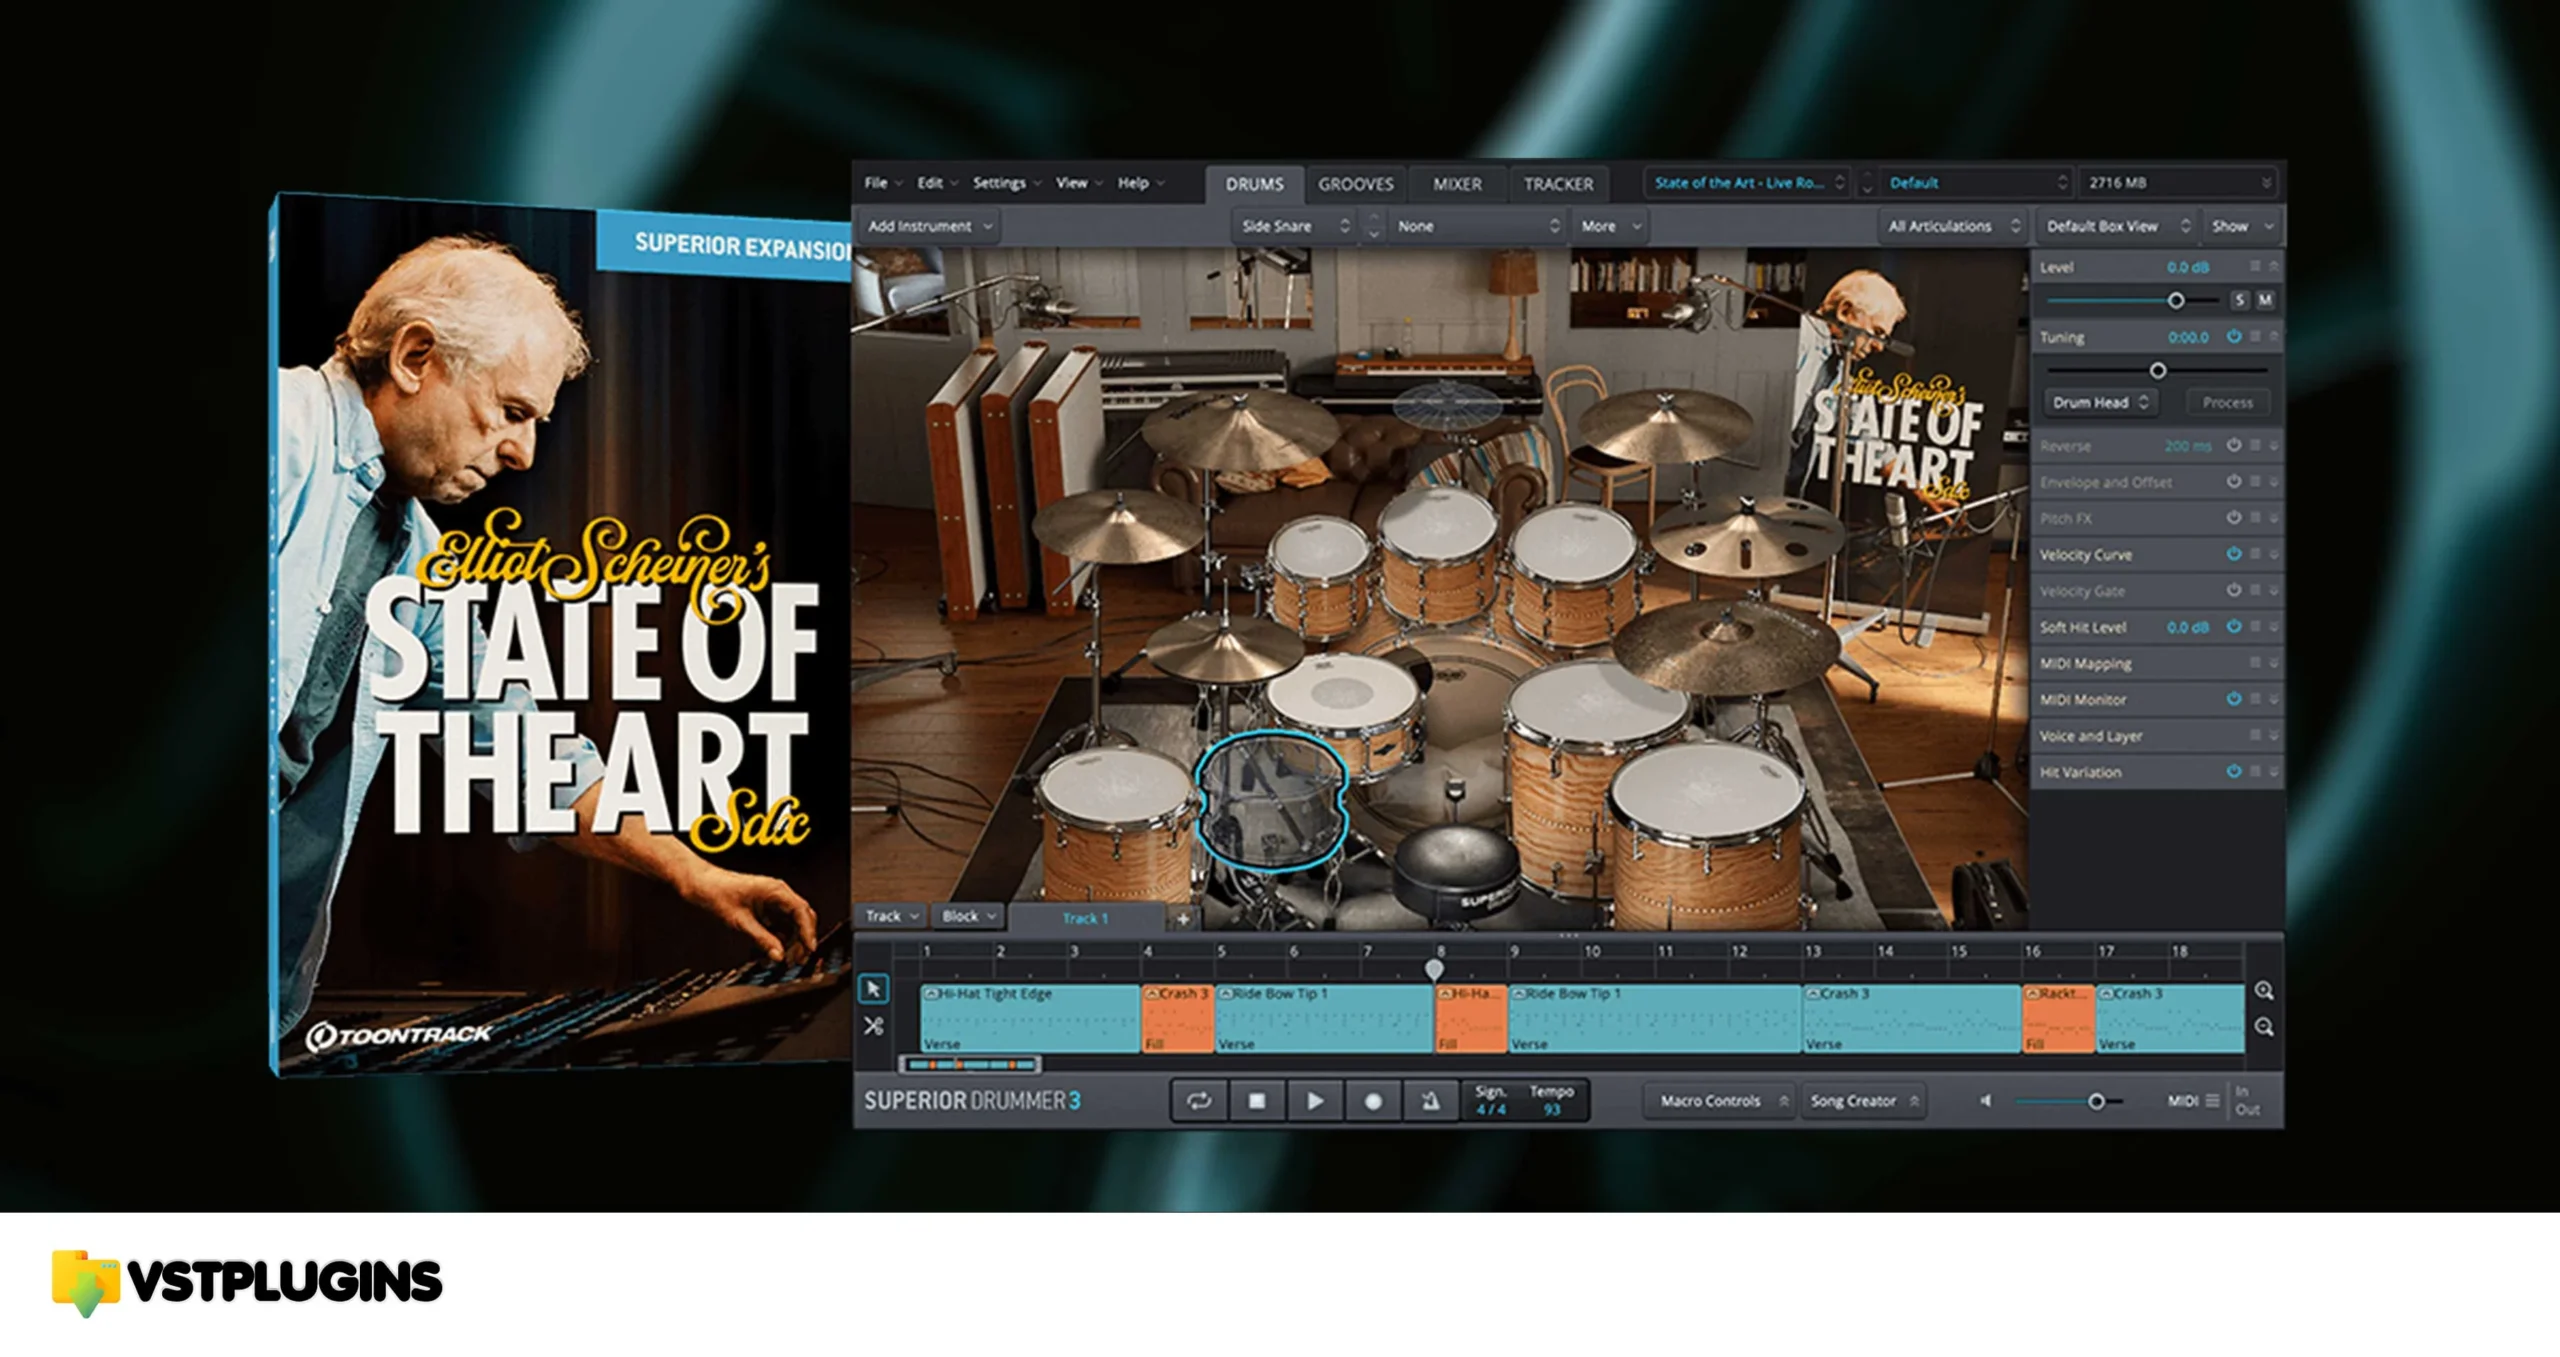2560x1357 pixels.
Task: Open the Side Snare selector dropdown
Action: (1295, 226)
